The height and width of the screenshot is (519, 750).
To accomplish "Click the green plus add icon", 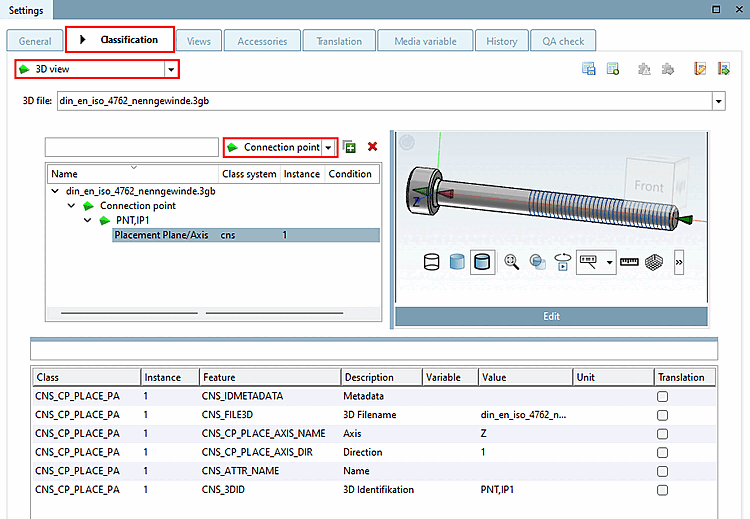I will click(350, 147).
